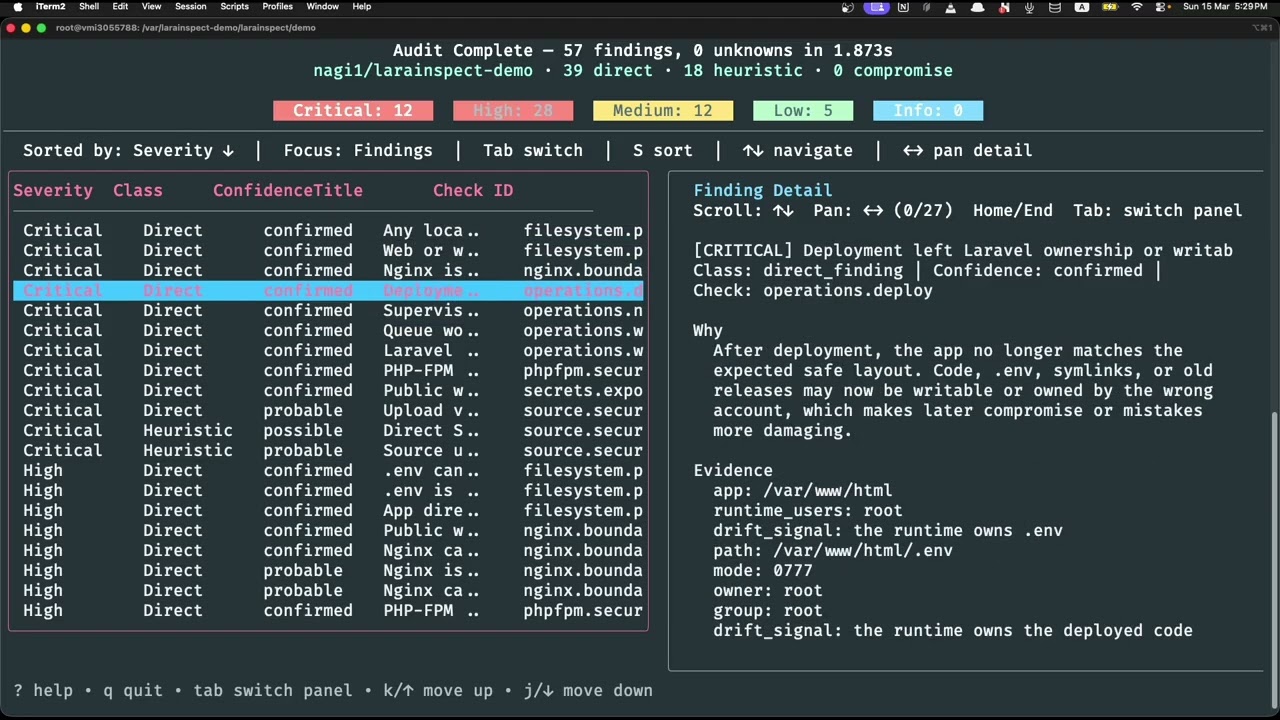Viewport: 1280px width, 720px height.
Task: Click the 'path: /var/www/html/.env' evidence line
Action: pos(833,550)
